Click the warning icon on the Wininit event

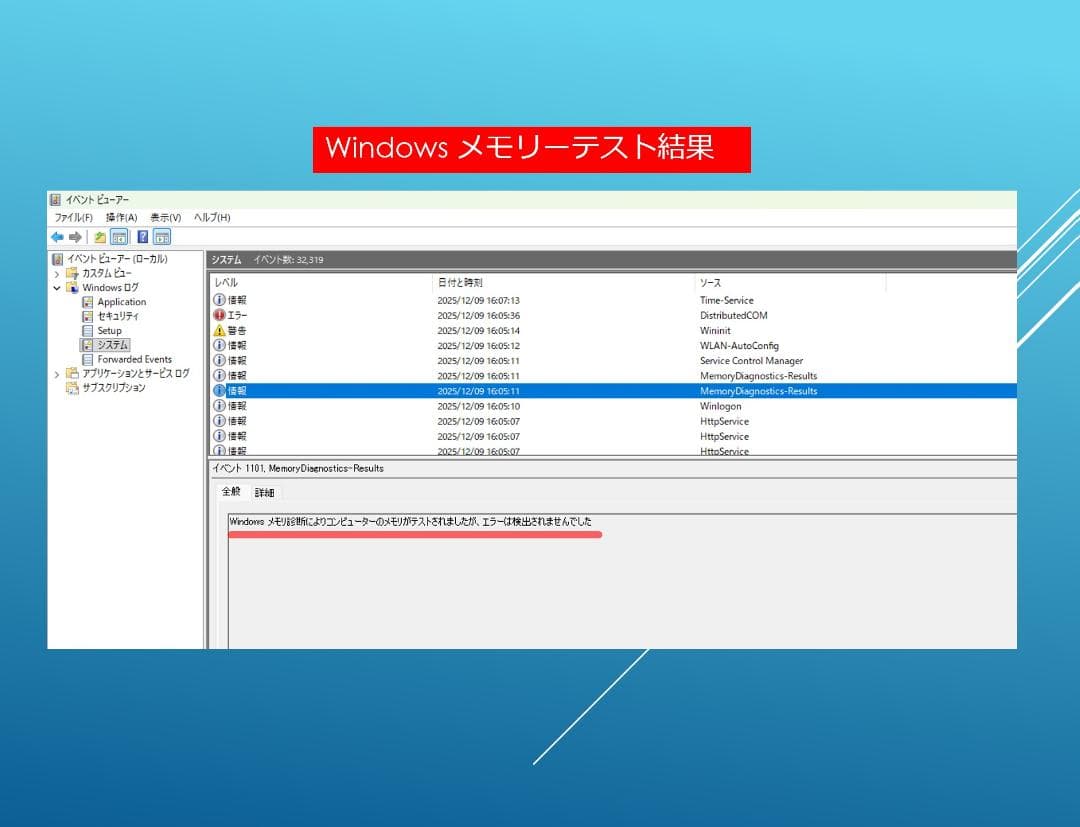pyautogui.click(x=221, y=329)
